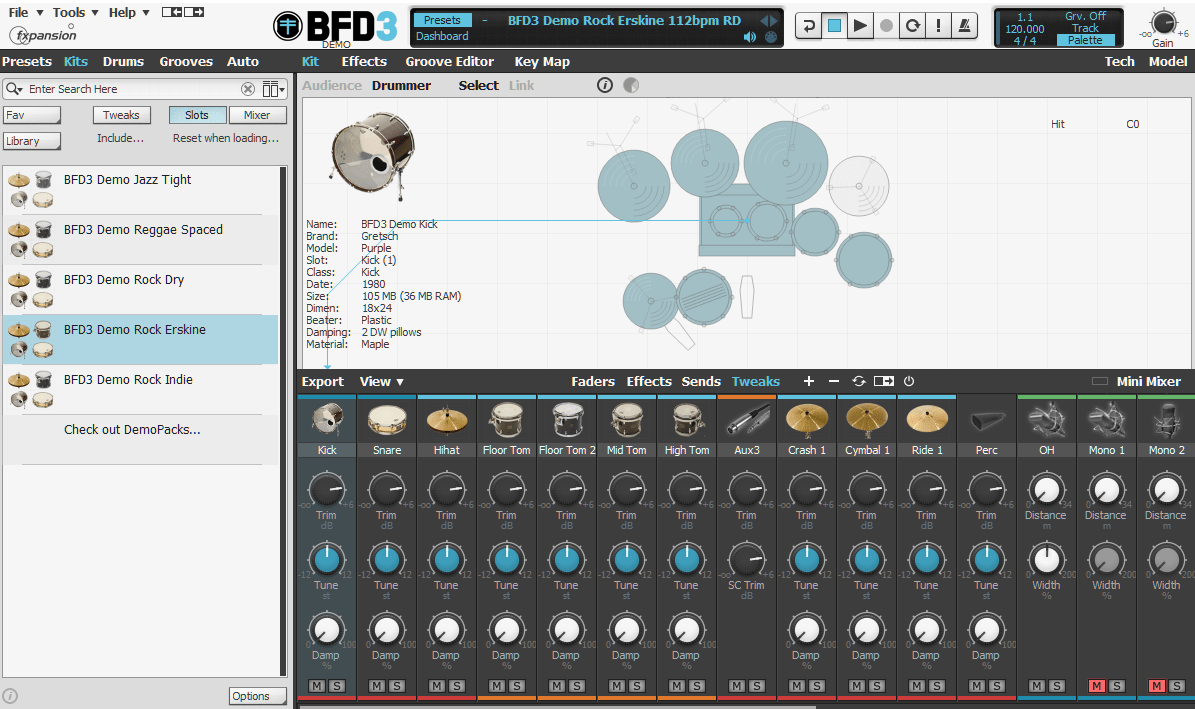Click the panic exclamation mark icon

pos(938,27)
